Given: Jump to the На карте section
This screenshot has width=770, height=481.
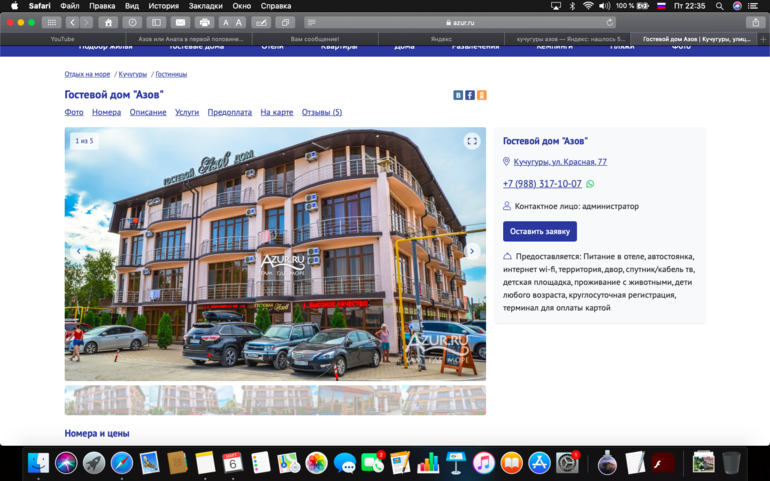Looking at the screenshot, I should (277, 112).
